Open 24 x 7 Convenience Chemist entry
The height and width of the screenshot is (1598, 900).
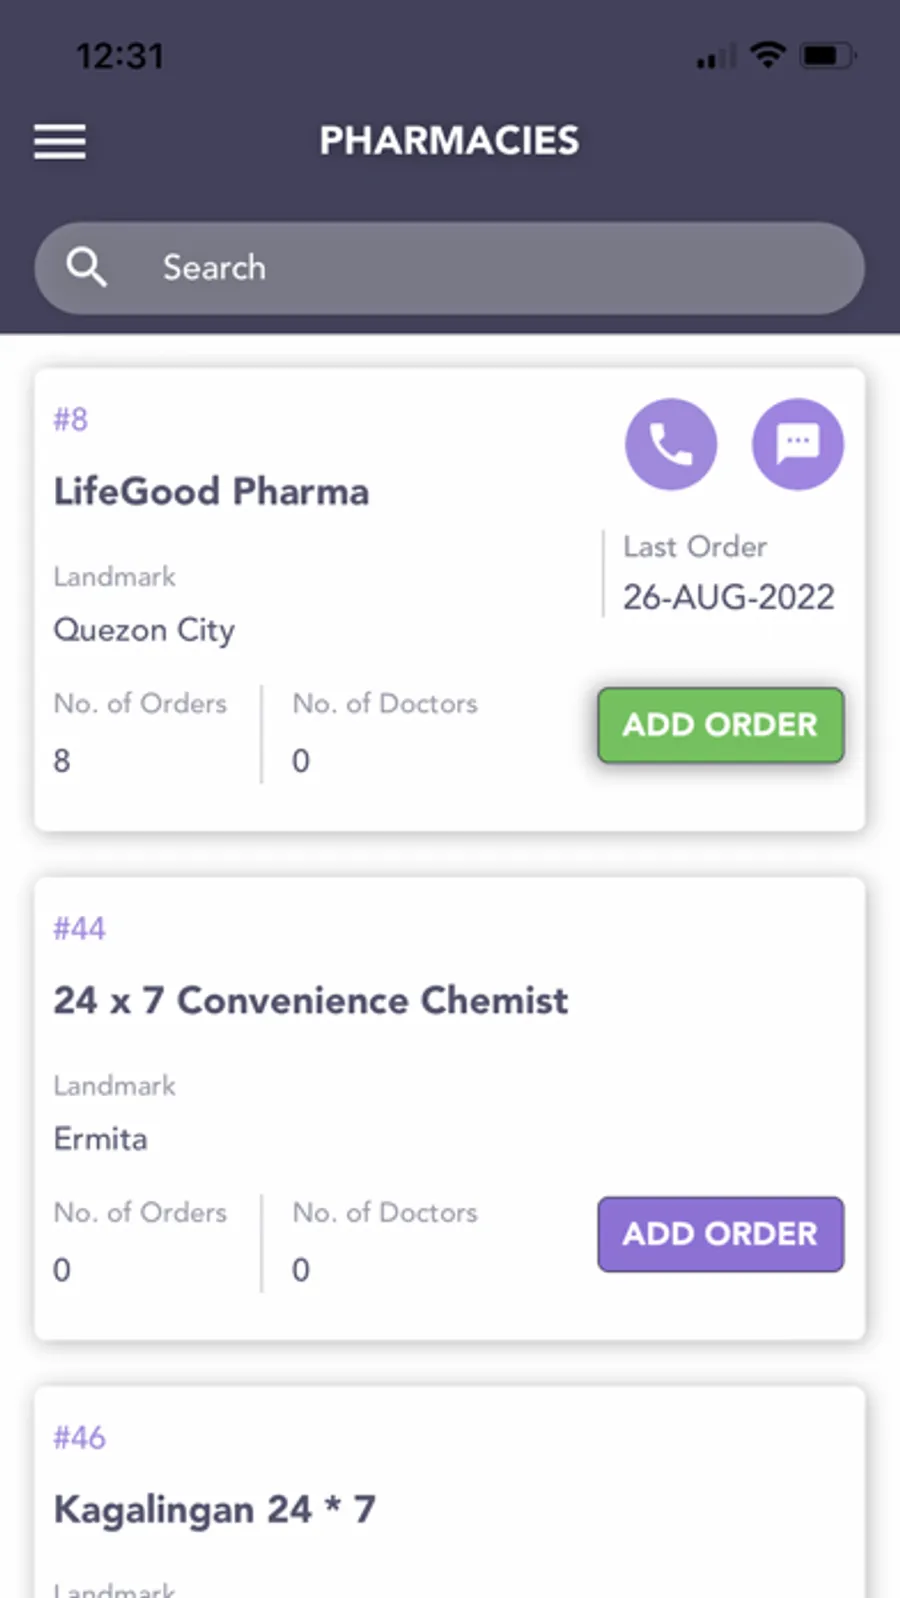click(x=310, y=1001)
